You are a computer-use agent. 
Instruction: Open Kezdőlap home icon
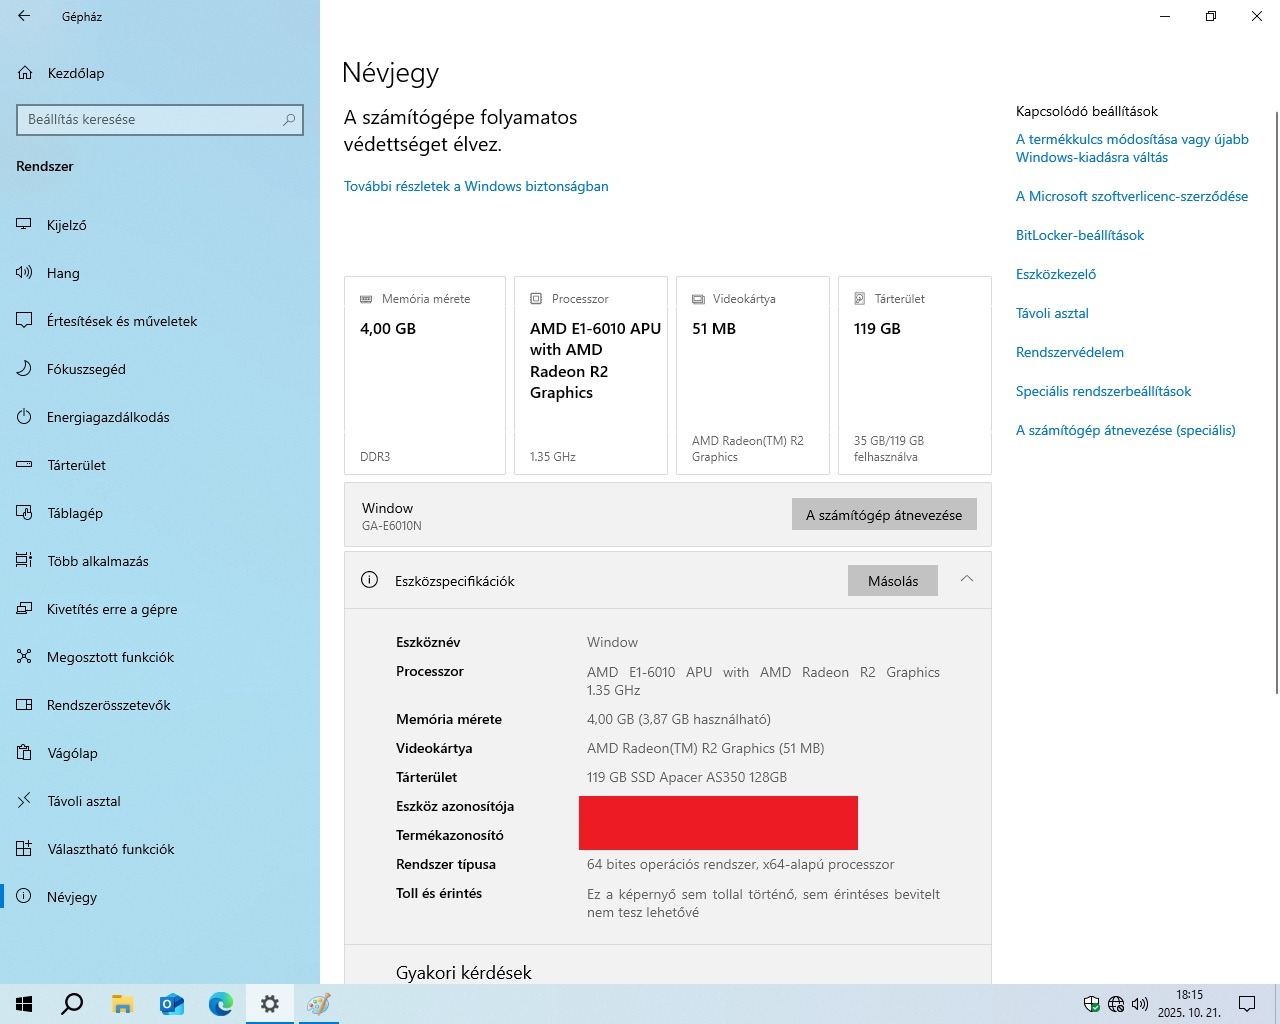[x=25, y=73]
